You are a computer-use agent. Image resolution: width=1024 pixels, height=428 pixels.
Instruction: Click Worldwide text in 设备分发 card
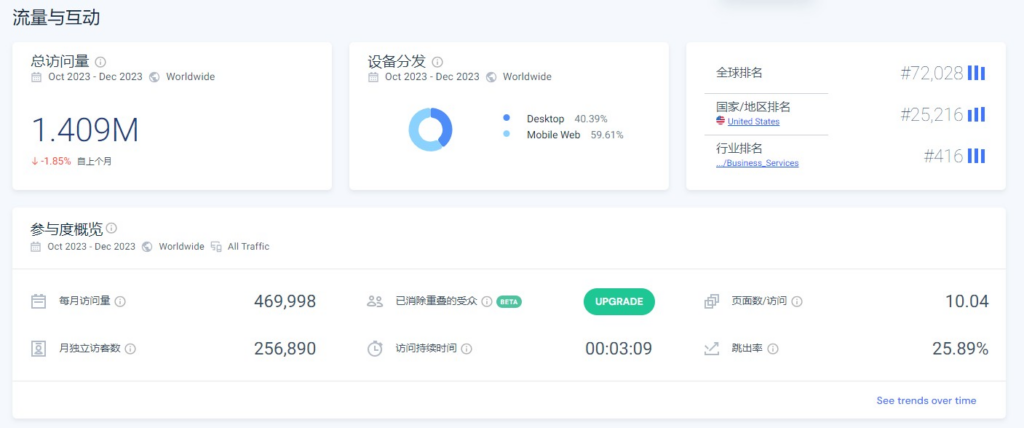pos(527,77)
